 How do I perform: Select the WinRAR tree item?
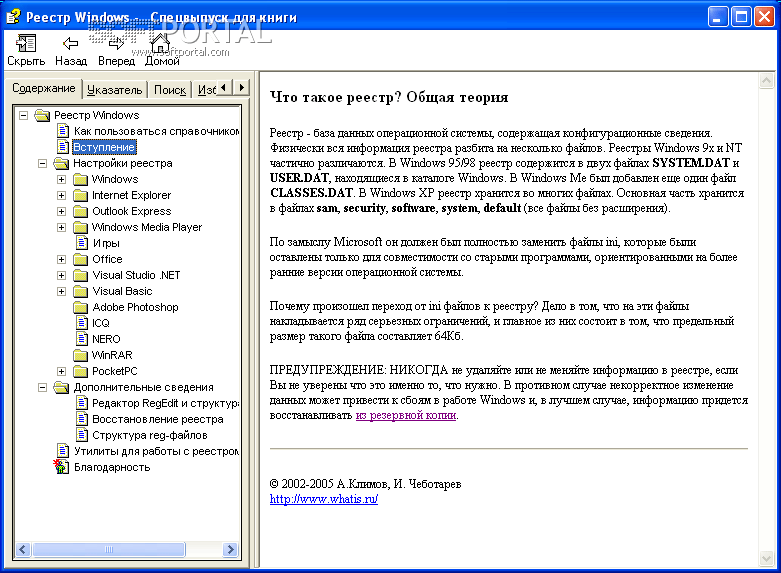coord(112,355)
